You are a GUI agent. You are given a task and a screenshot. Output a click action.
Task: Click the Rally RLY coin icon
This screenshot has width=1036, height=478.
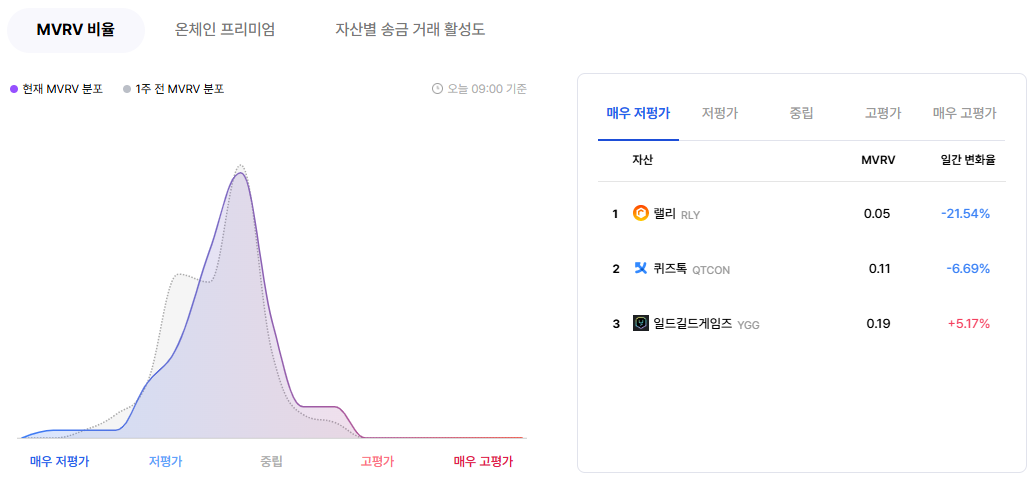click(x=641, y=214)
